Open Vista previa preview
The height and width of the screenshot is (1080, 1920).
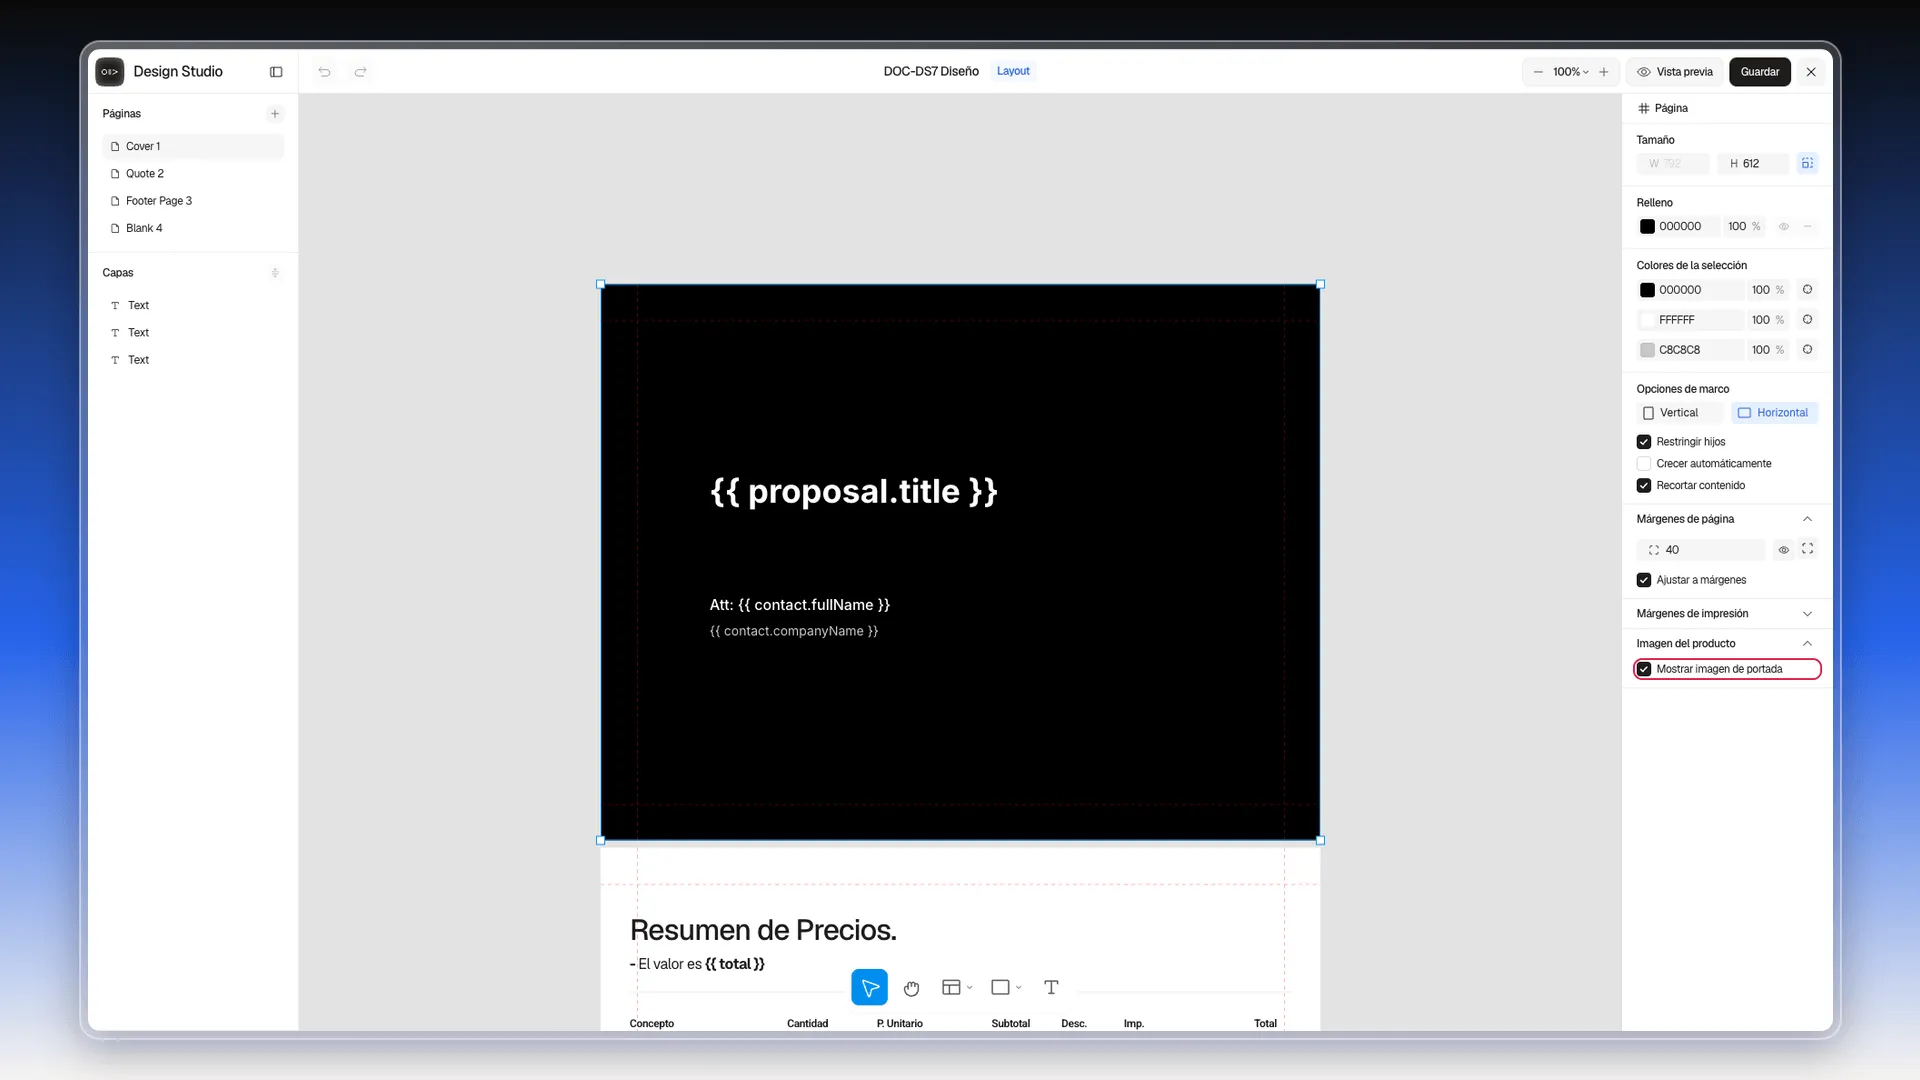[x=1675, y=72]
